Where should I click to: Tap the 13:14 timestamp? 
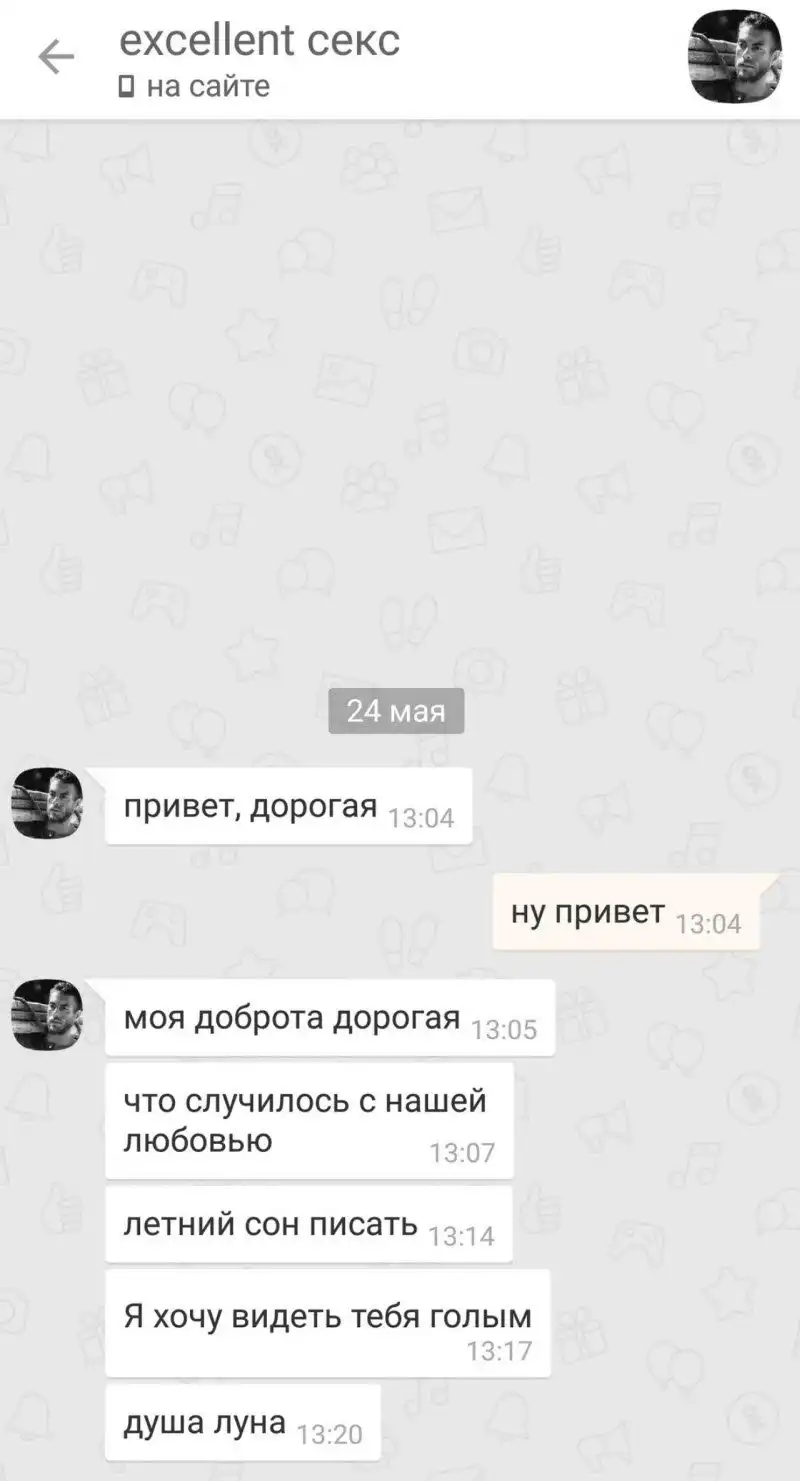(462, 1236)
